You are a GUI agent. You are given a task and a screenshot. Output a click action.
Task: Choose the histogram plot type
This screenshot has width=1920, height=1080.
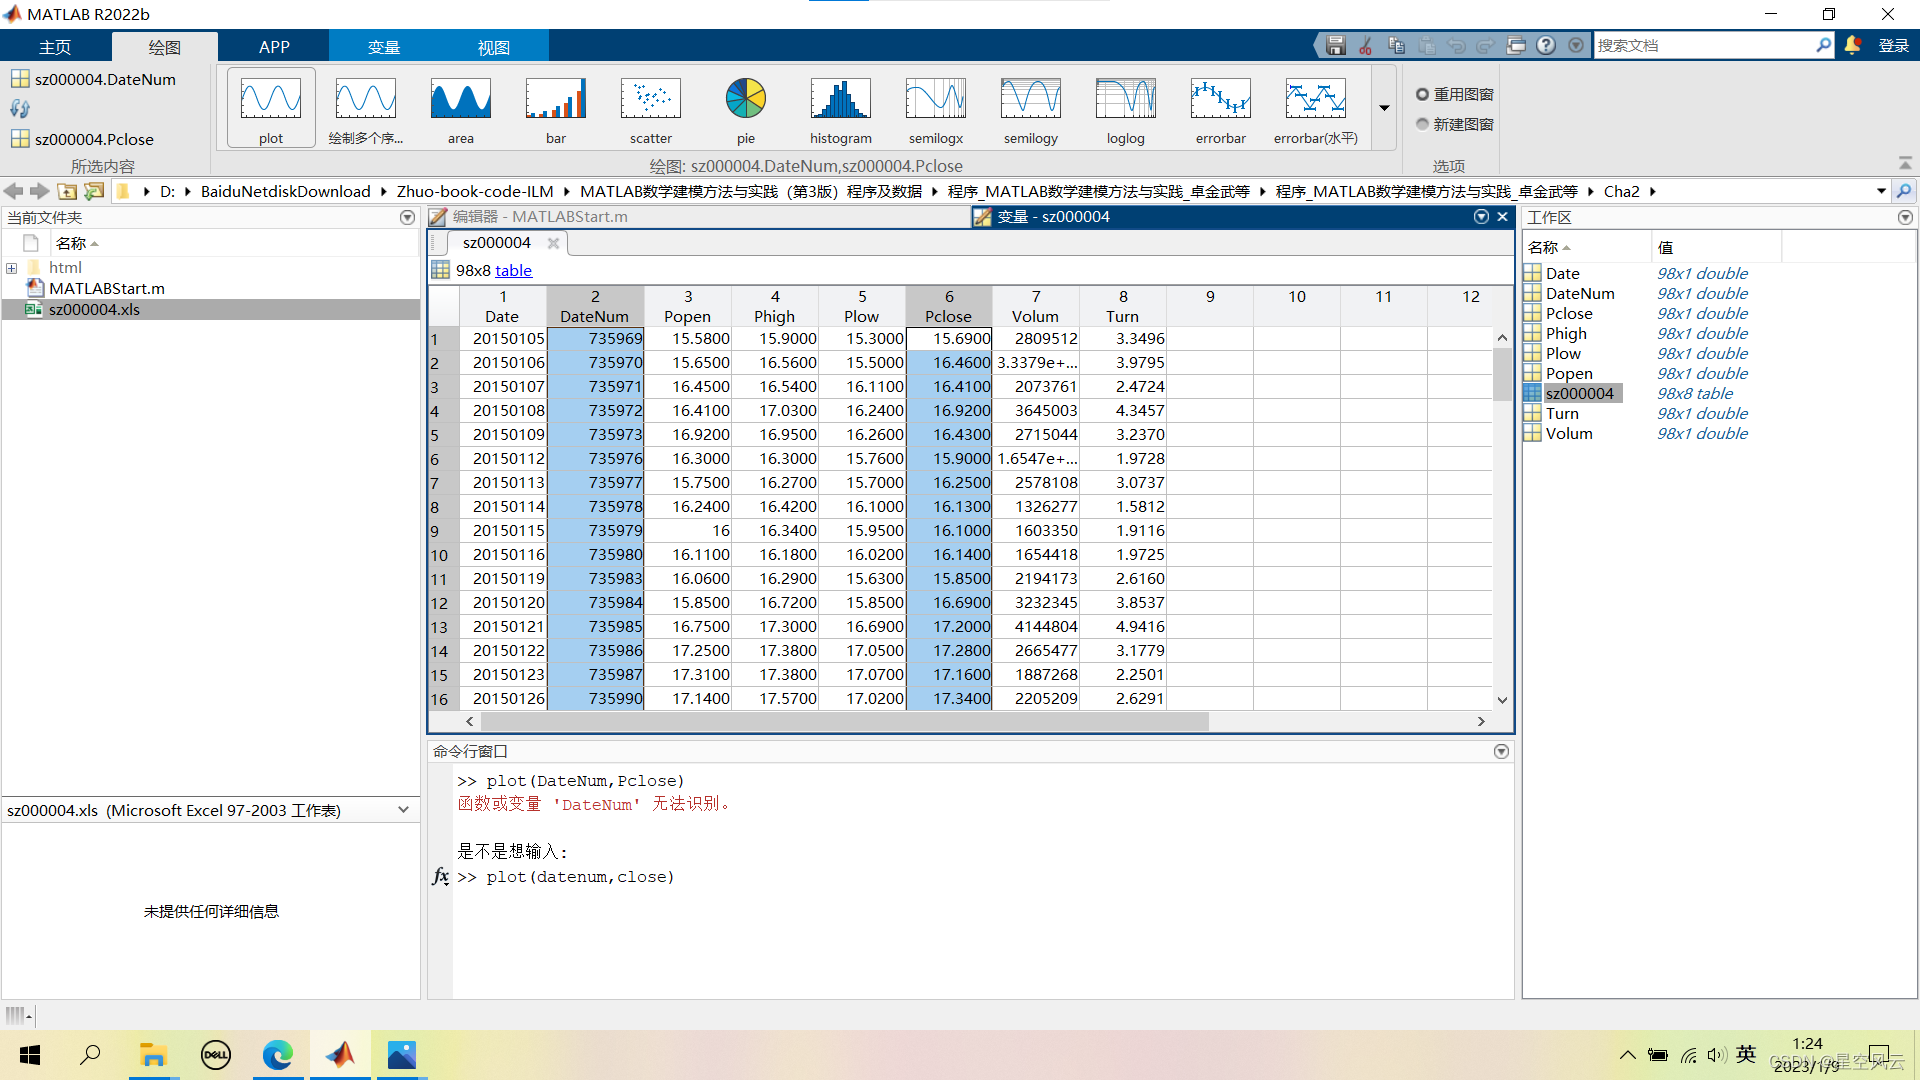[x=840, y=108]
